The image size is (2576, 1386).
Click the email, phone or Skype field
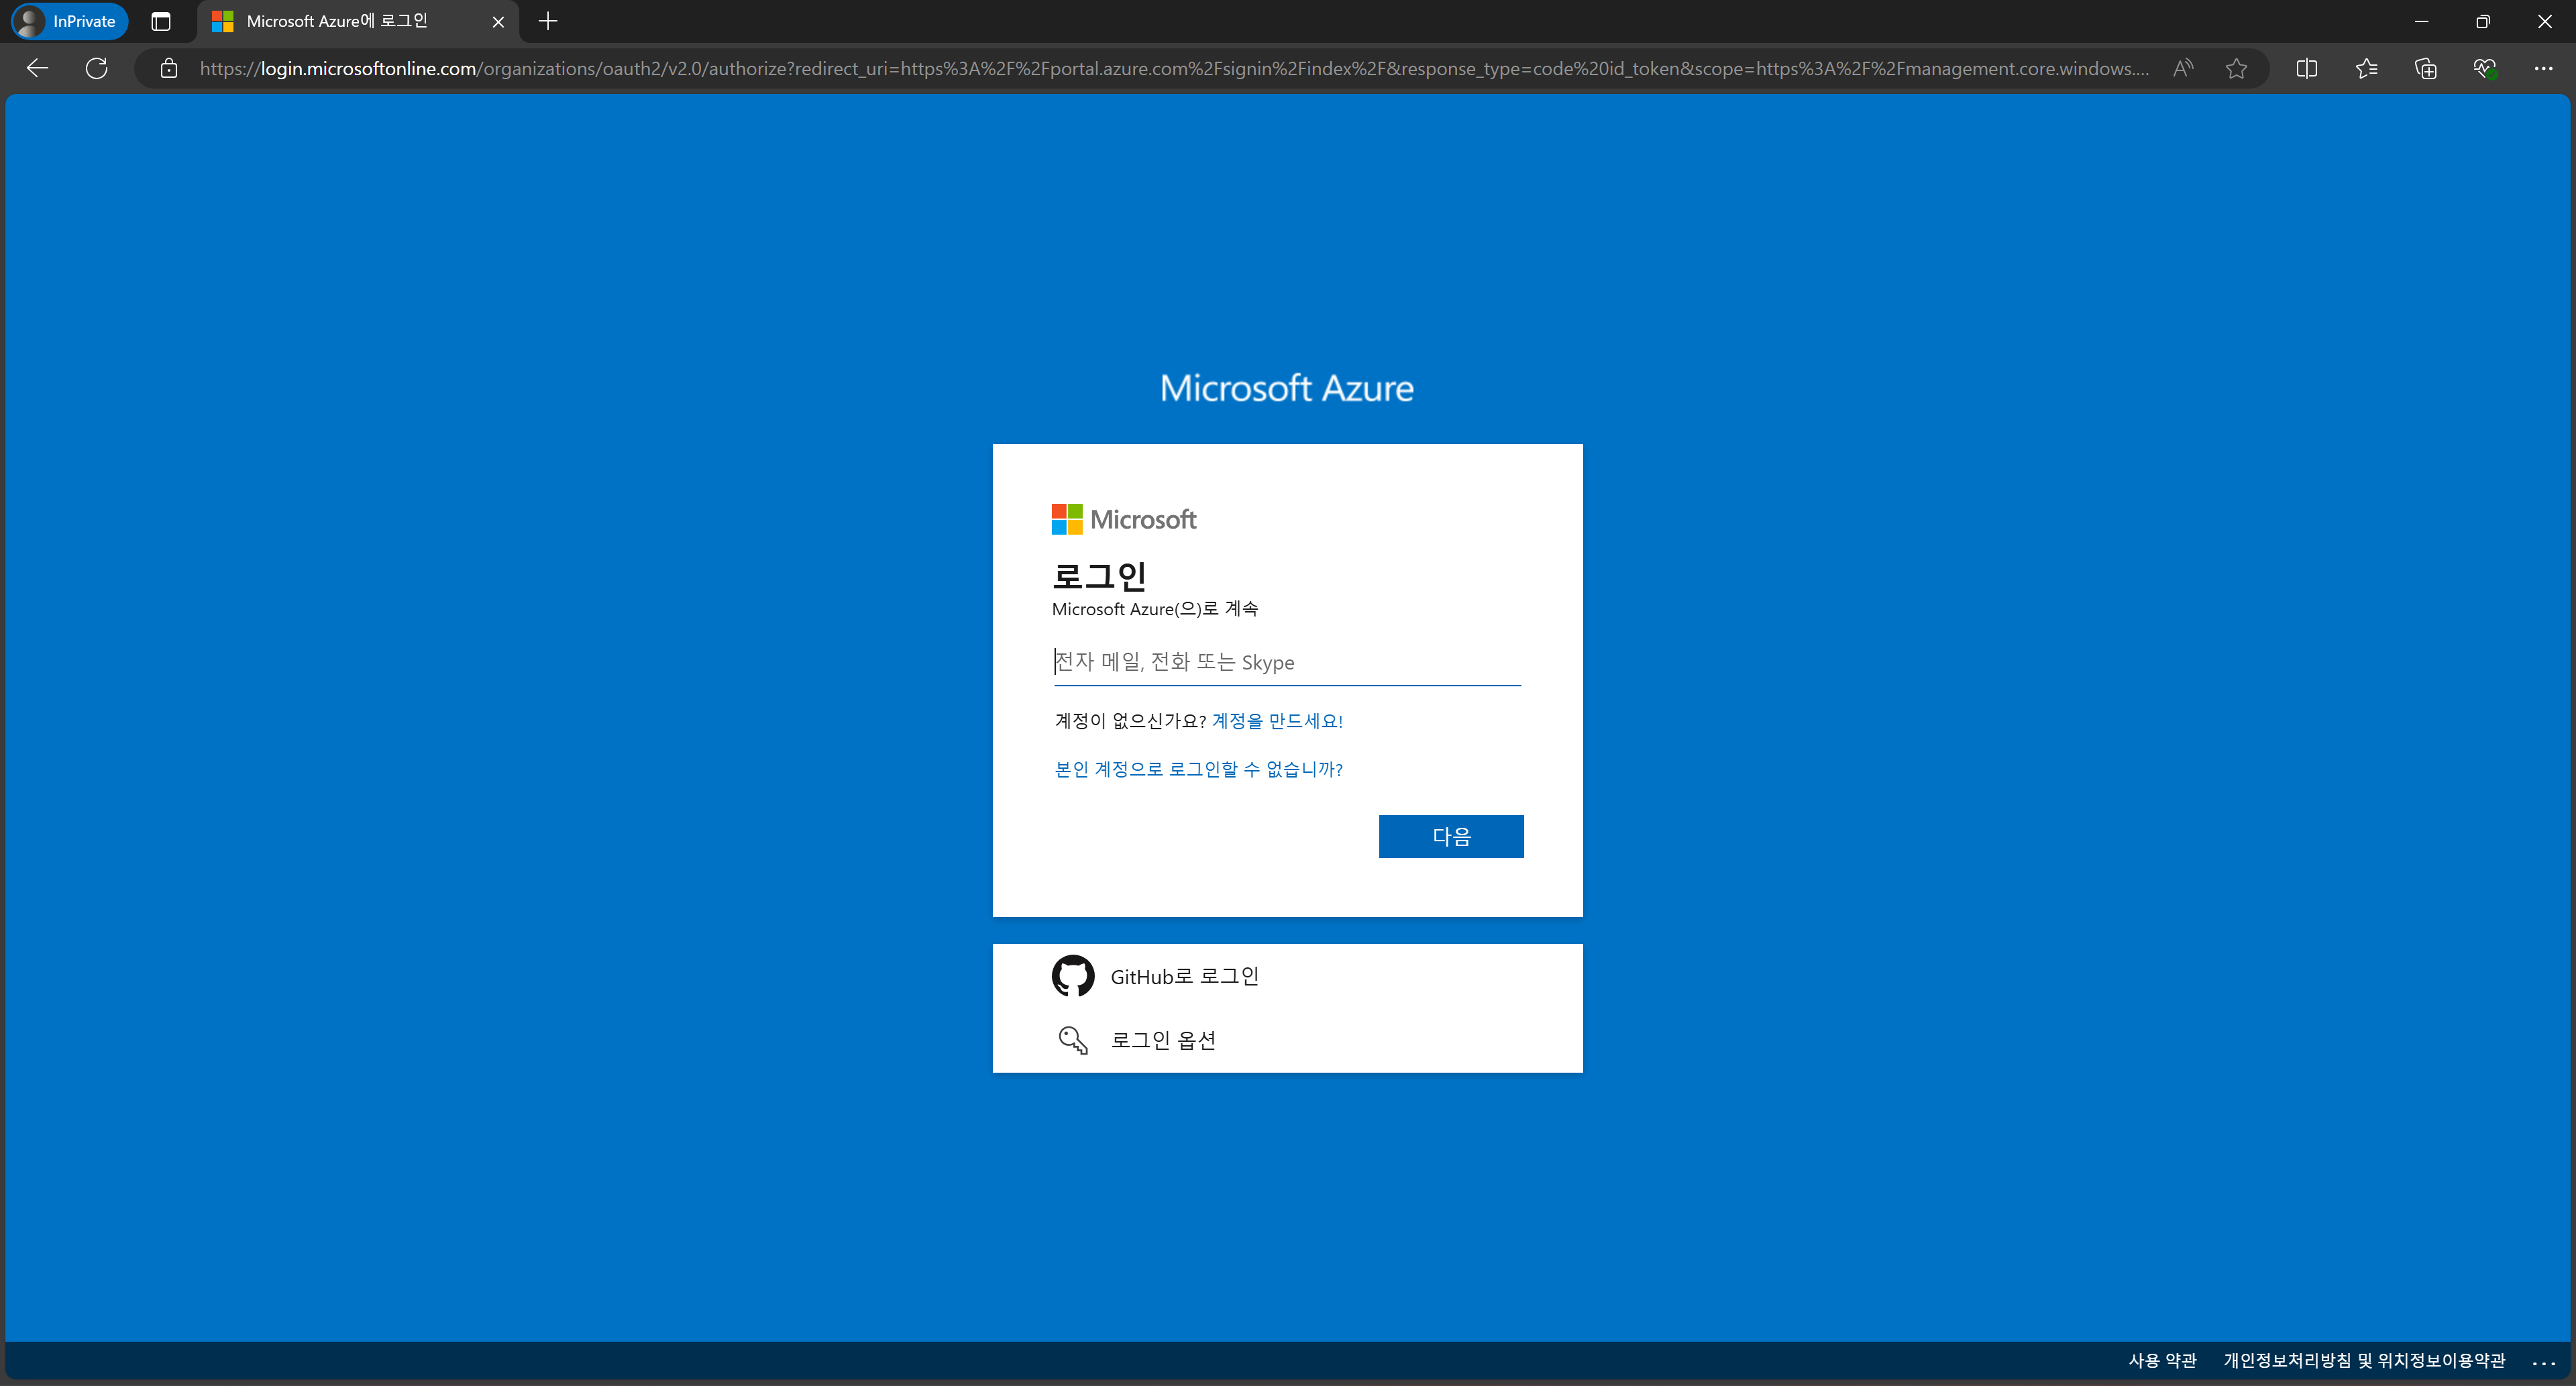tap(1286, 662)
